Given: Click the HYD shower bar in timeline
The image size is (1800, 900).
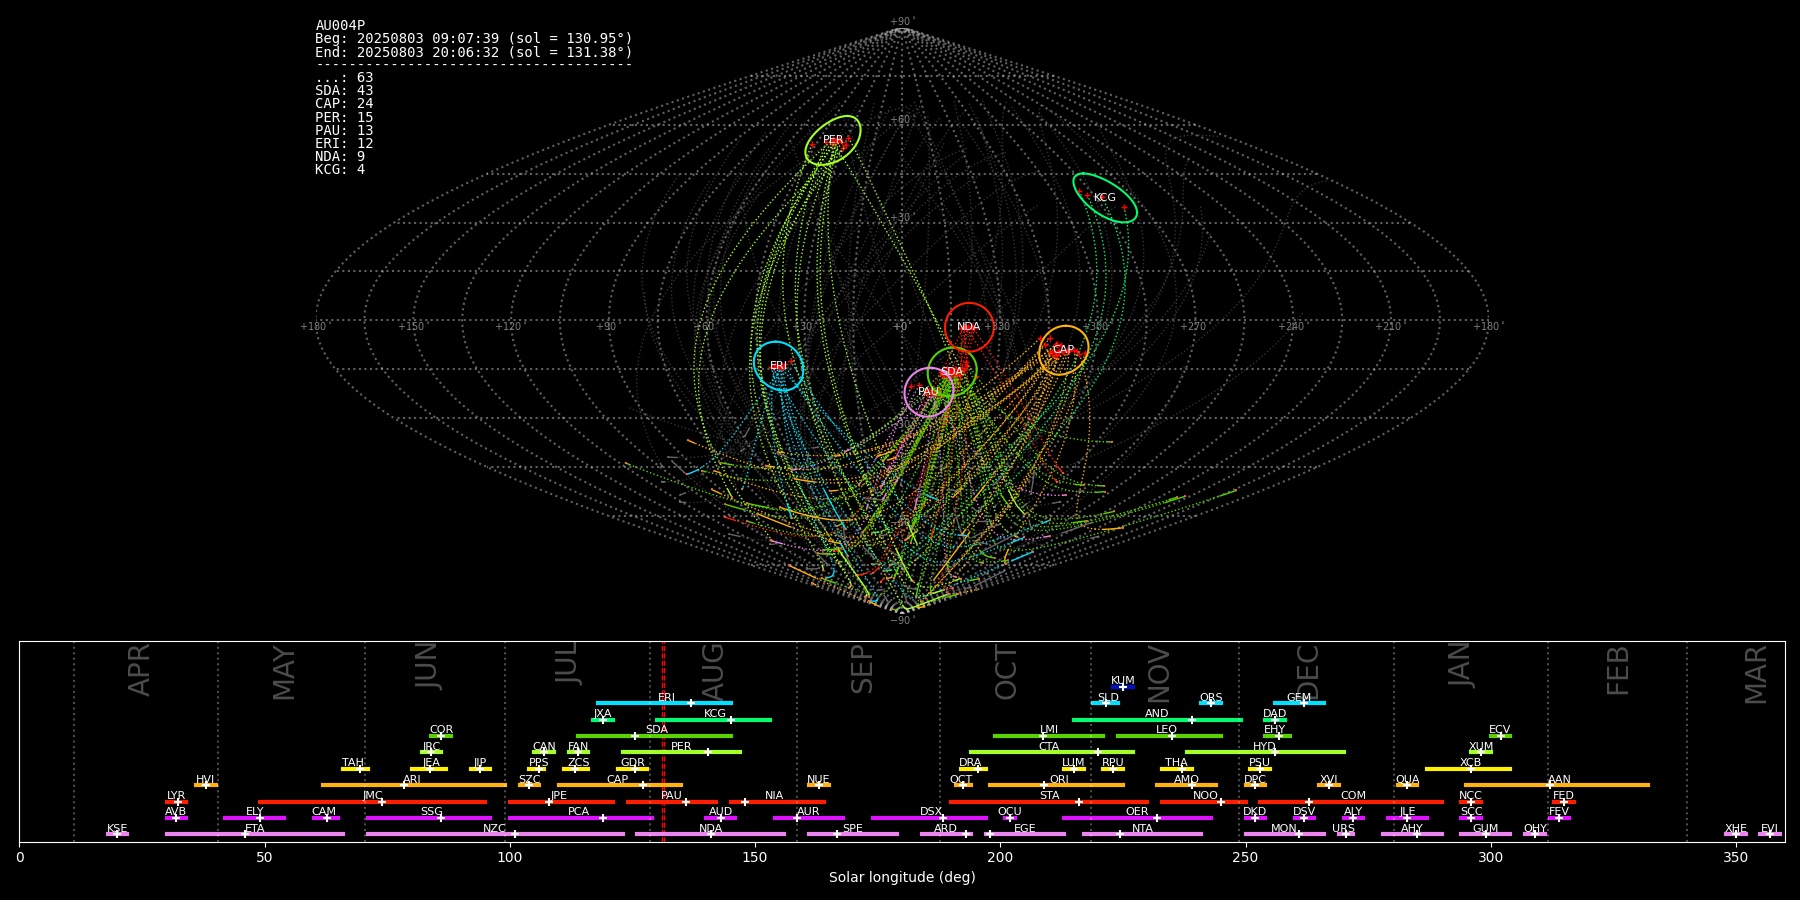Looking at the screenshot, I should [1265, 752].
